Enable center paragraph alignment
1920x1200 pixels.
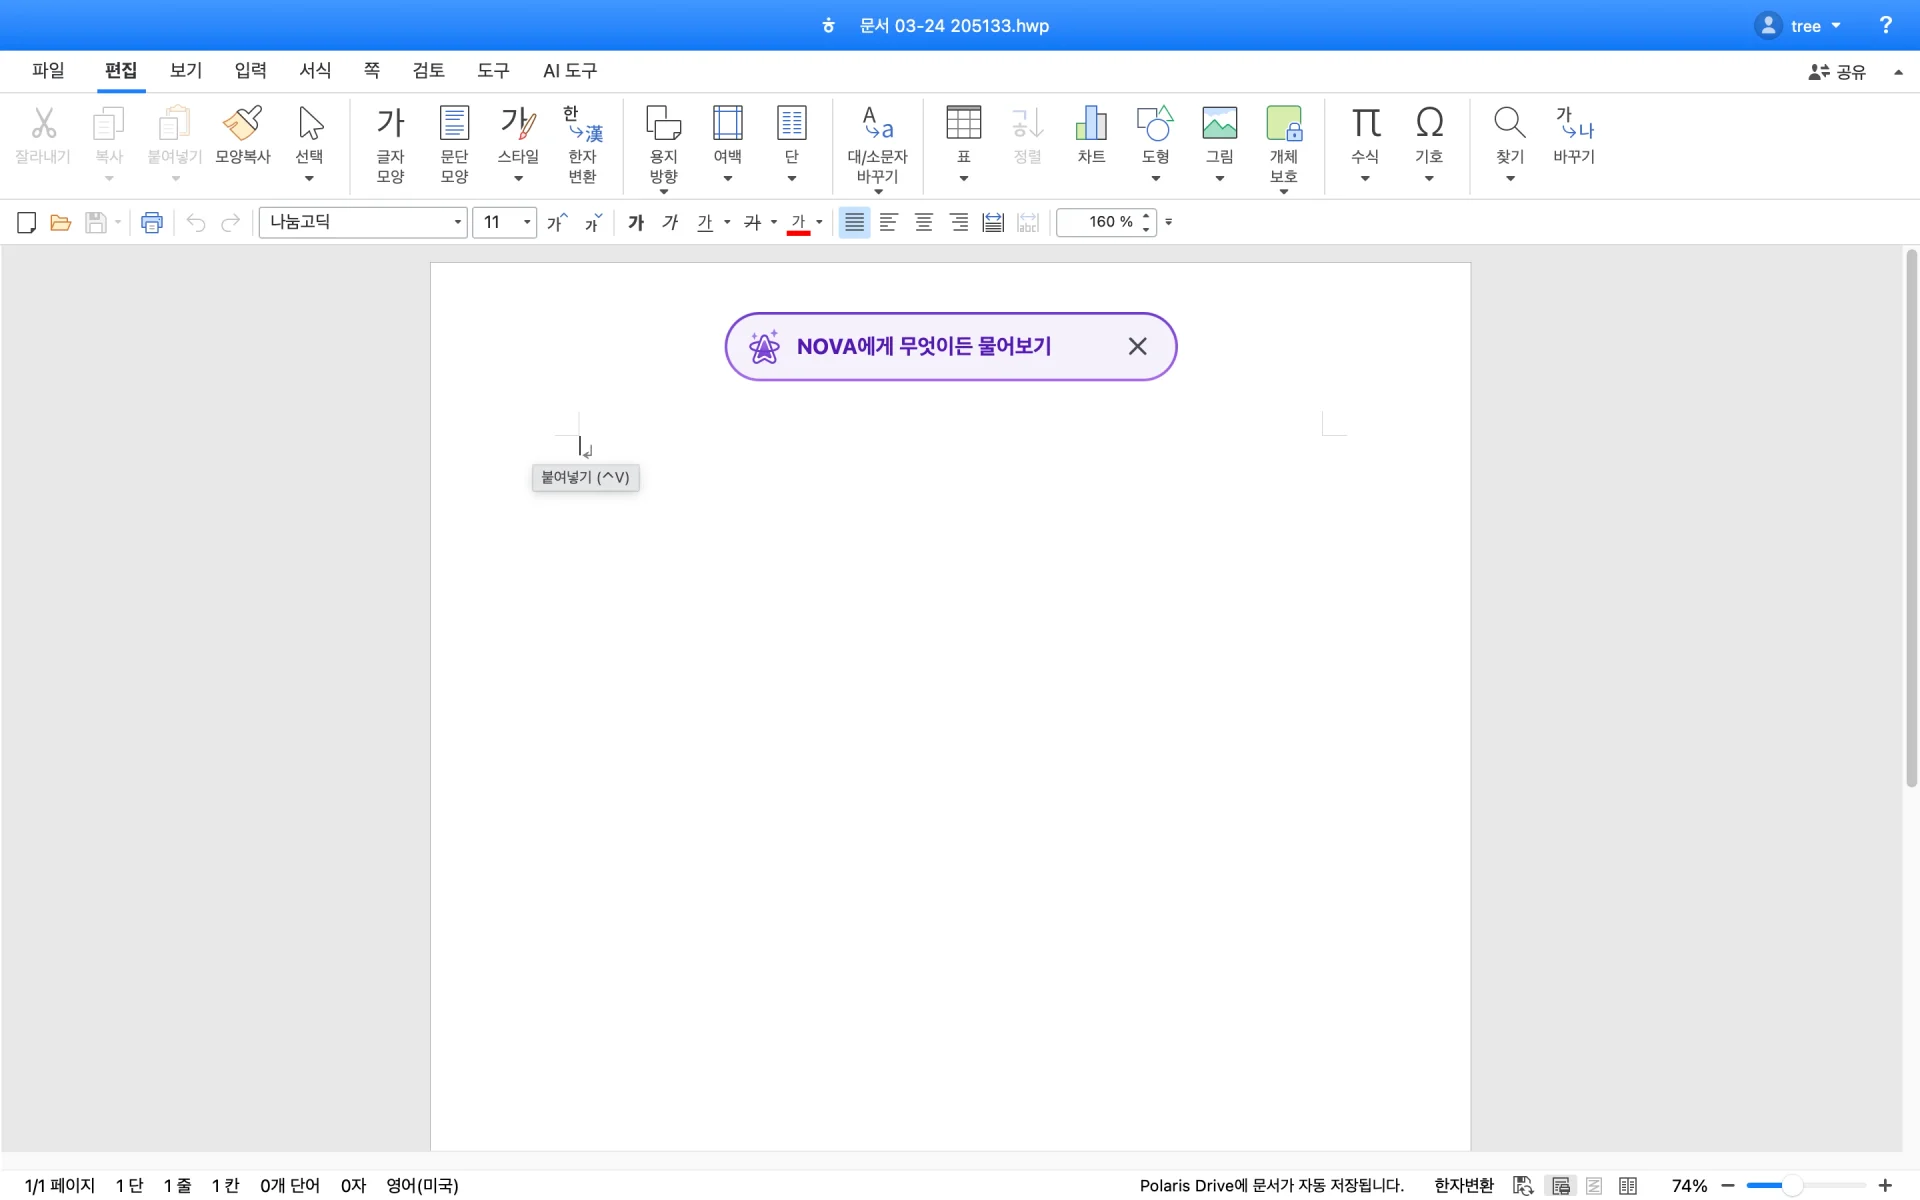pyautogui.click(x=924, y=222)
